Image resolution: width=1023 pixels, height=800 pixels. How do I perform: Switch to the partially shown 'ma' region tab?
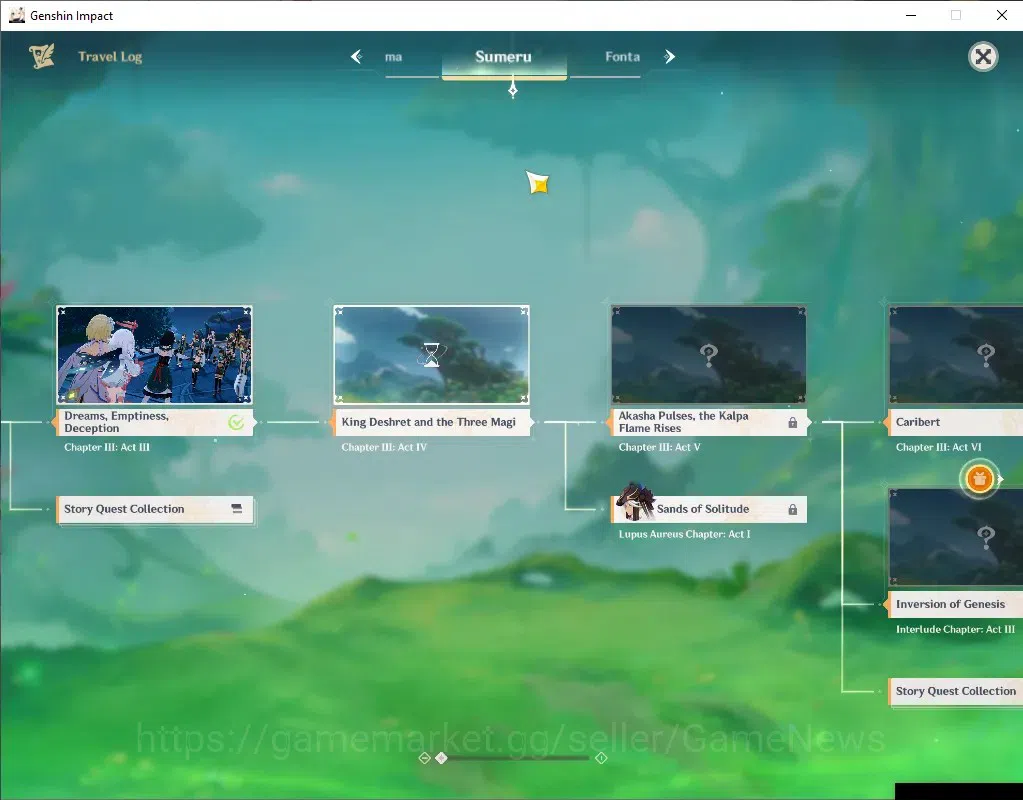click(x=393, y=57)
